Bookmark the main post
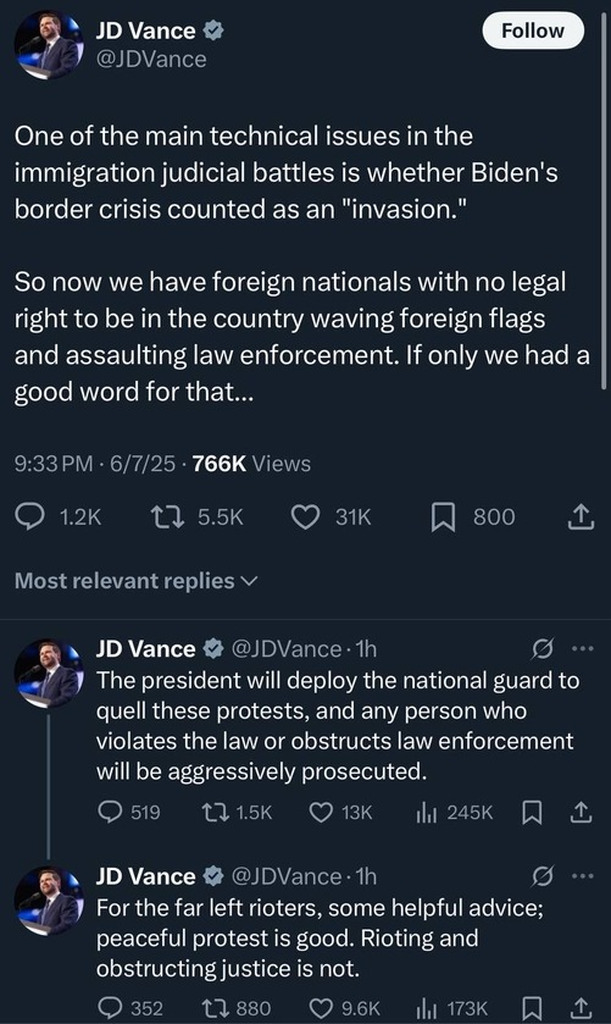 [442, 516]
